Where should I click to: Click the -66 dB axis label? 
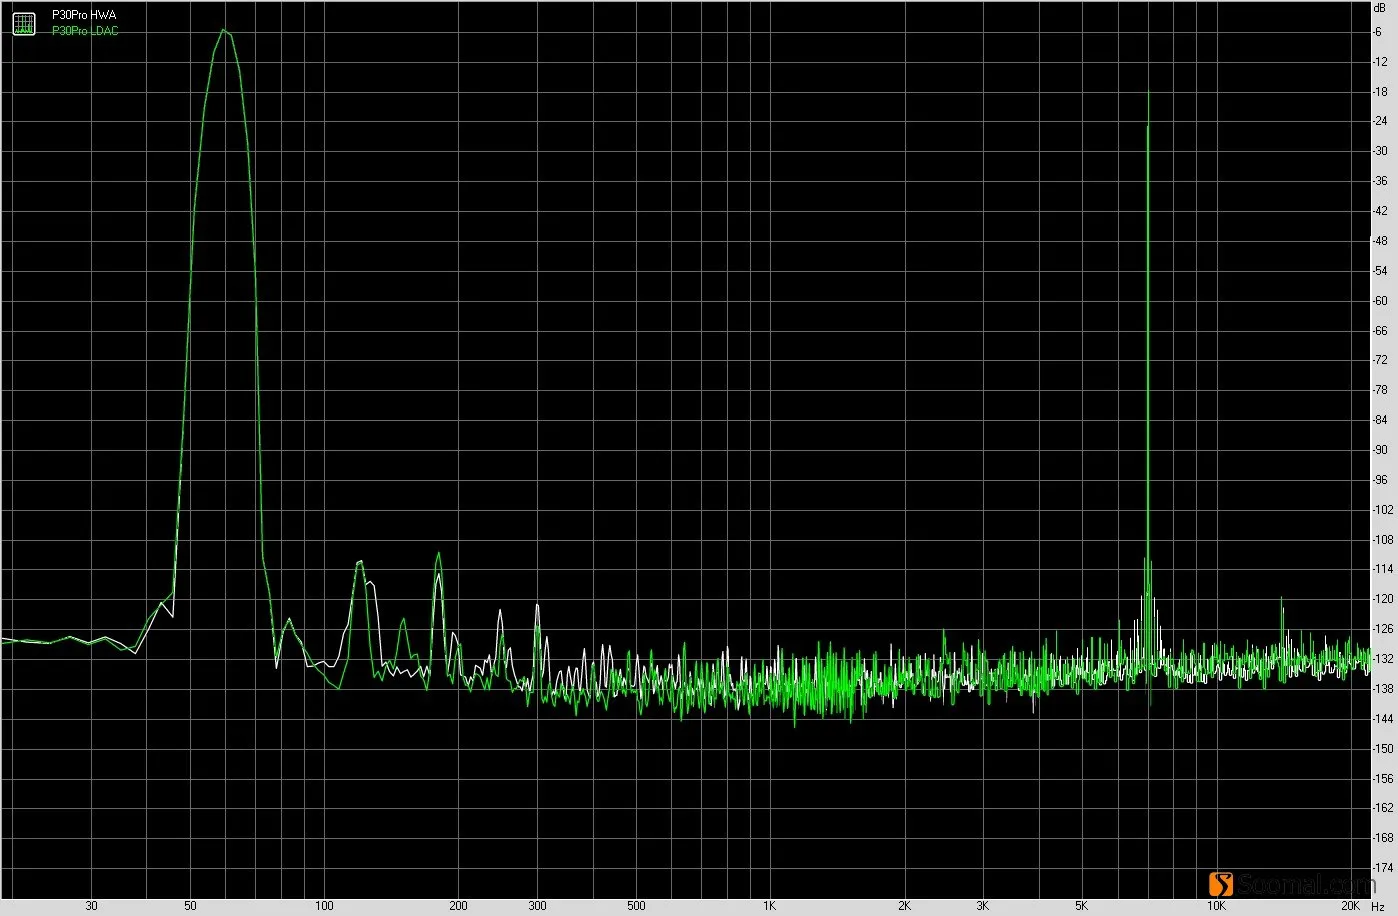(1381, 331)
